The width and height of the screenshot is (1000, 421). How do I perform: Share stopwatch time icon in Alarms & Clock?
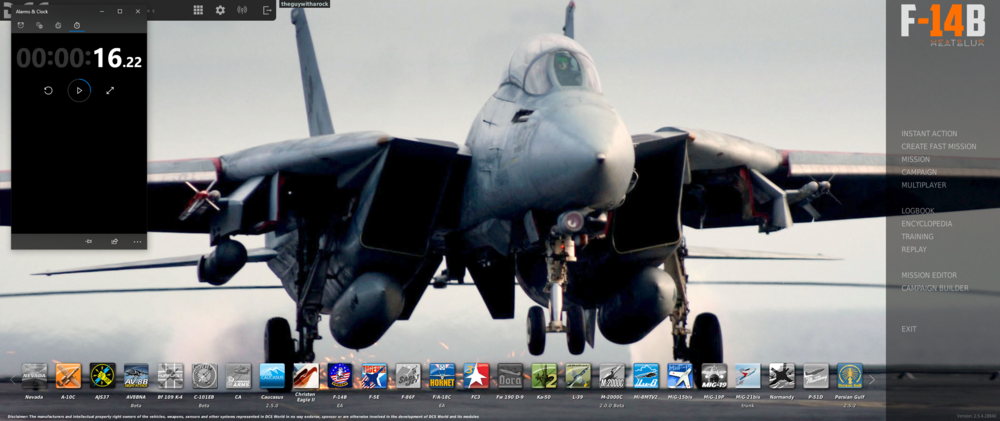coord(114,241)
